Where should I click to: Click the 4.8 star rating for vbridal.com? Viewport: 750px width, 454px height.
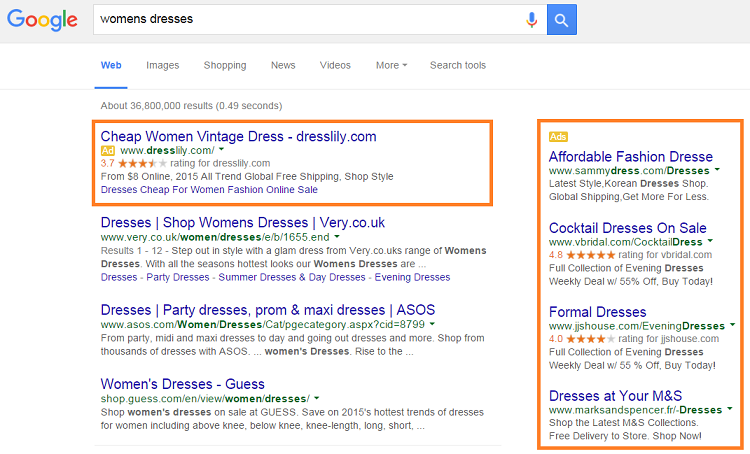pyautogui.click(x=591, y=255)
